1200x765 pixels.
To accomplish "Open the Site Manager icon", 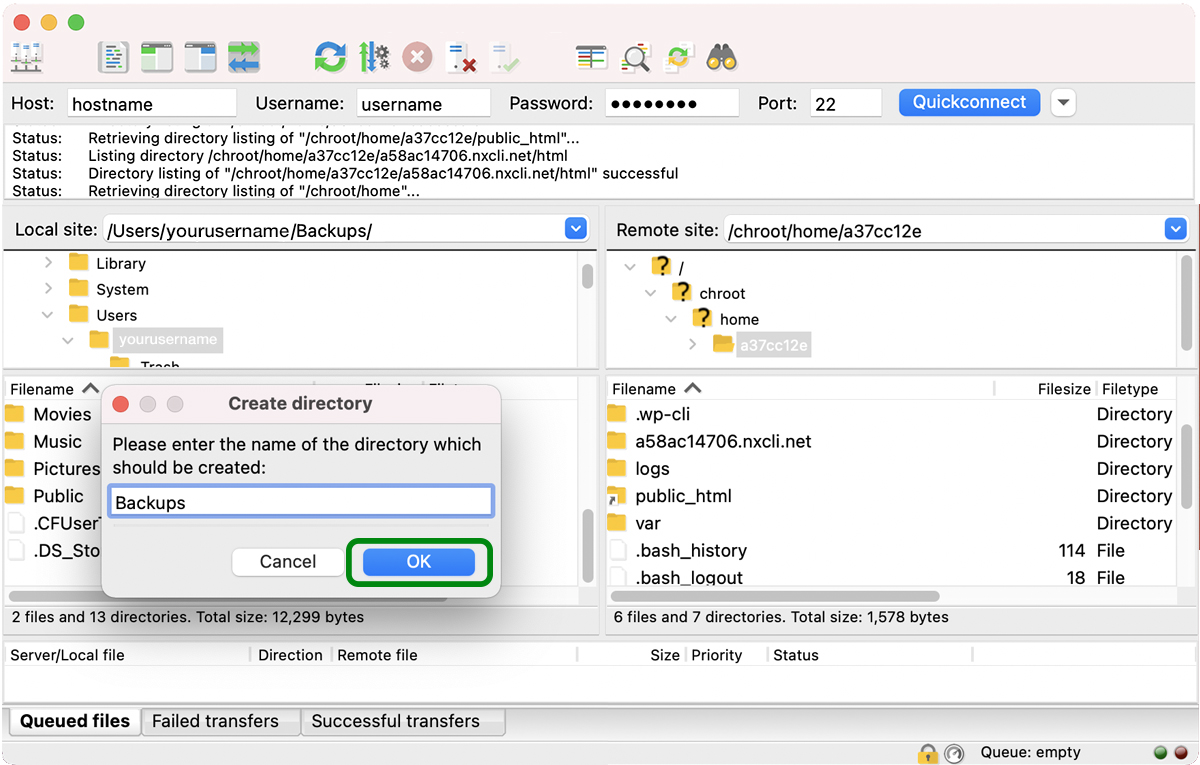I will pos(26,57).
